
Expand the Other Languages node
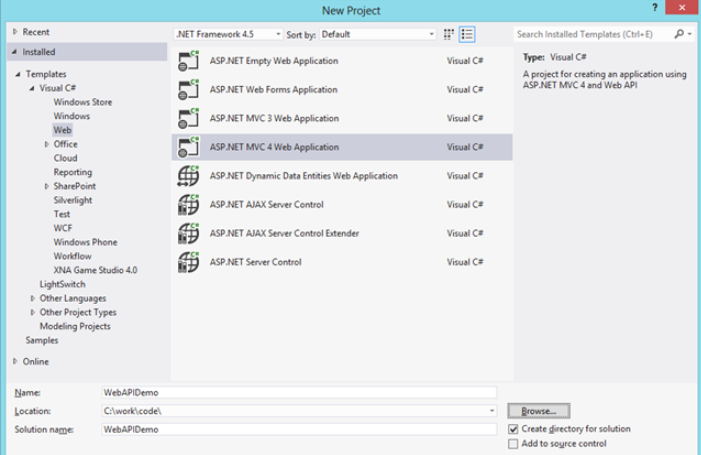[x=32, y=298]
